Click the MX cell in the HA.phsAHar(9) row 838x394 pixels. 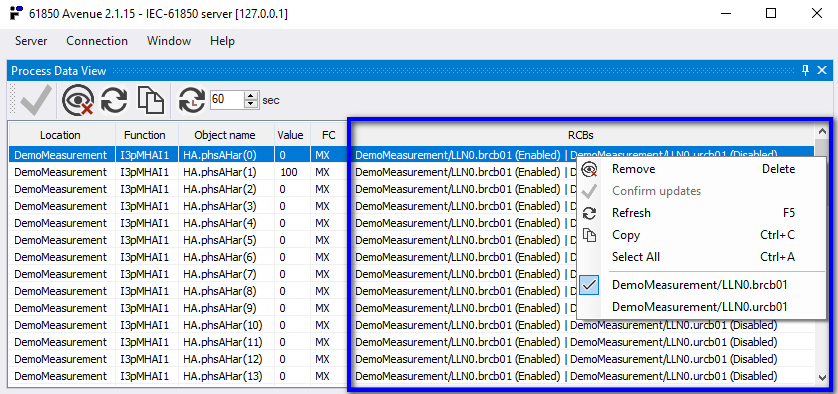[x=329, y=308]
